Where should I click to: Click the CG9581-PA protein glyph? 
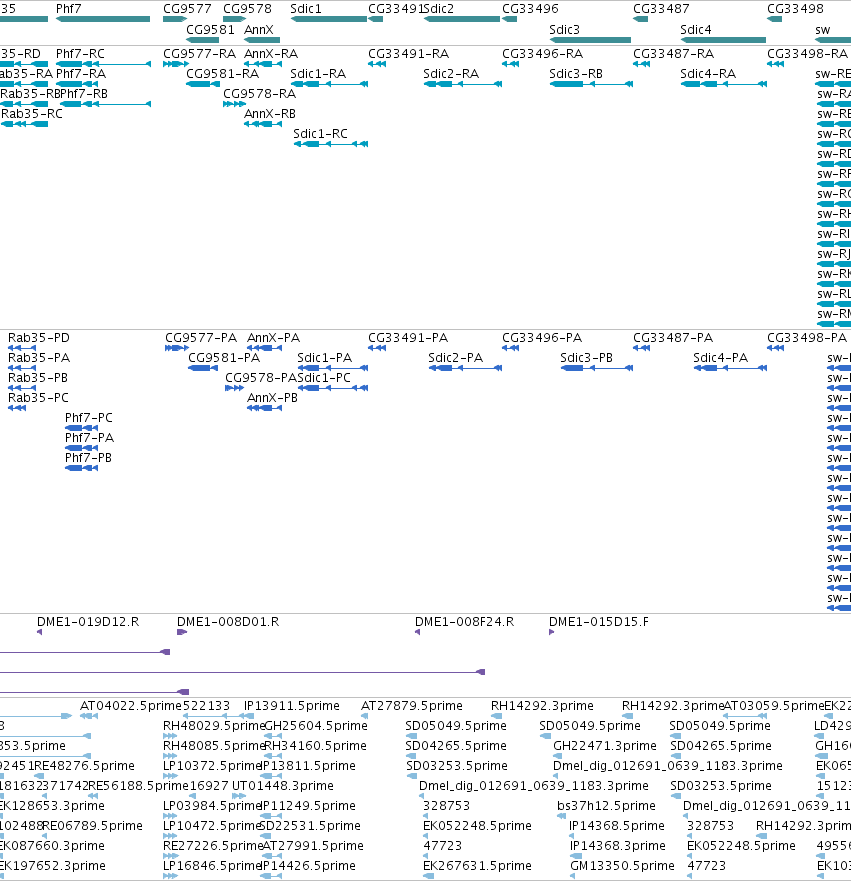(203, 368)
